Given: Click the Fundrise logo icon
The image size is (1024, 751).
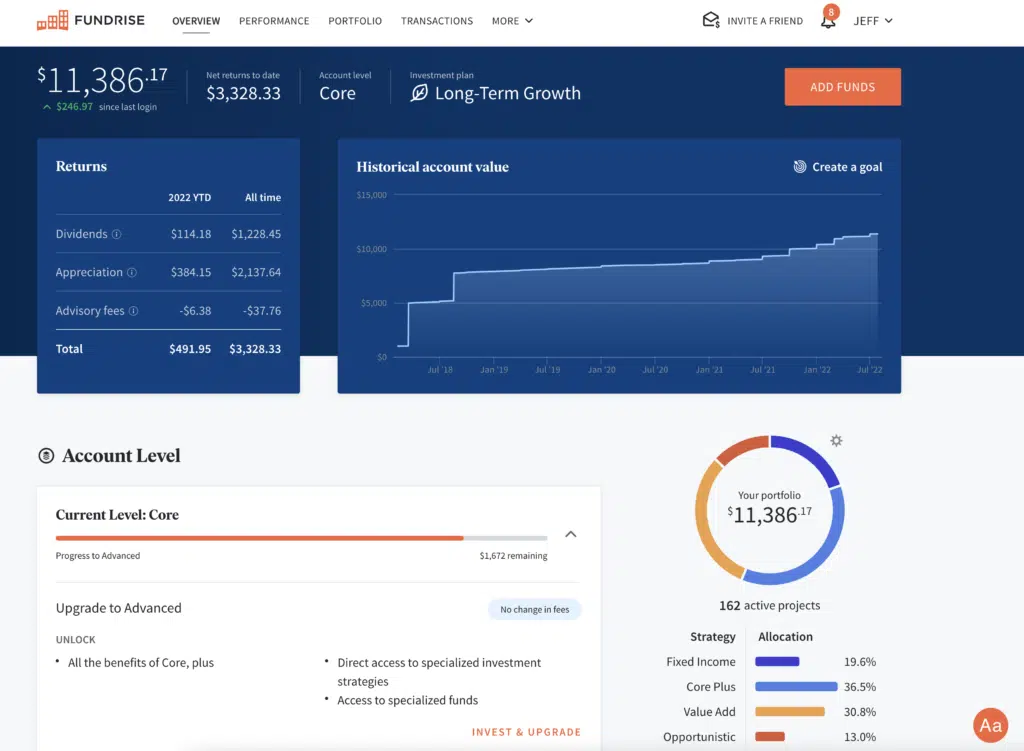Looking at the screenshot, I should pyautogui.click(x=53, y=20).
